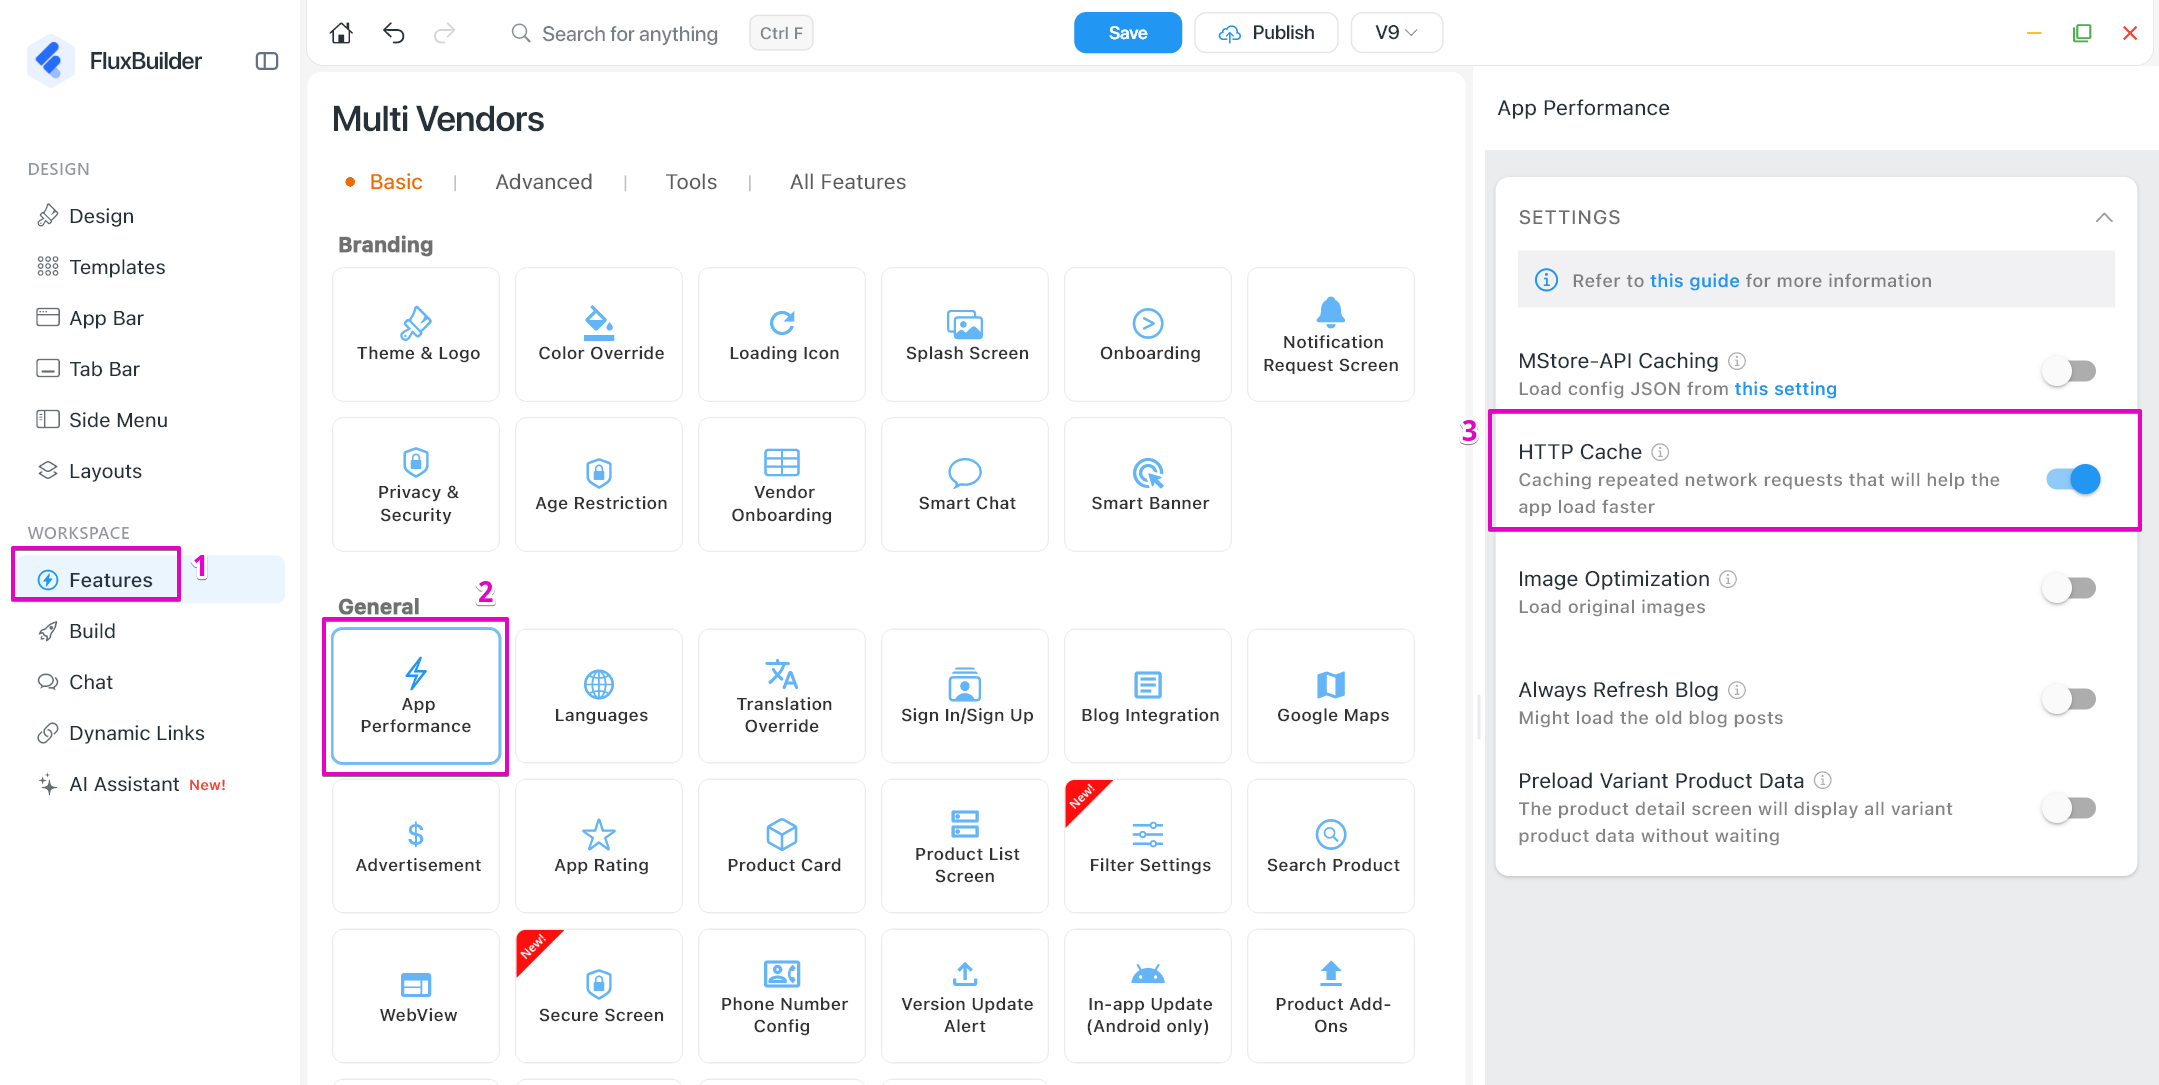Switch to the Basic tab

[396, 182]
